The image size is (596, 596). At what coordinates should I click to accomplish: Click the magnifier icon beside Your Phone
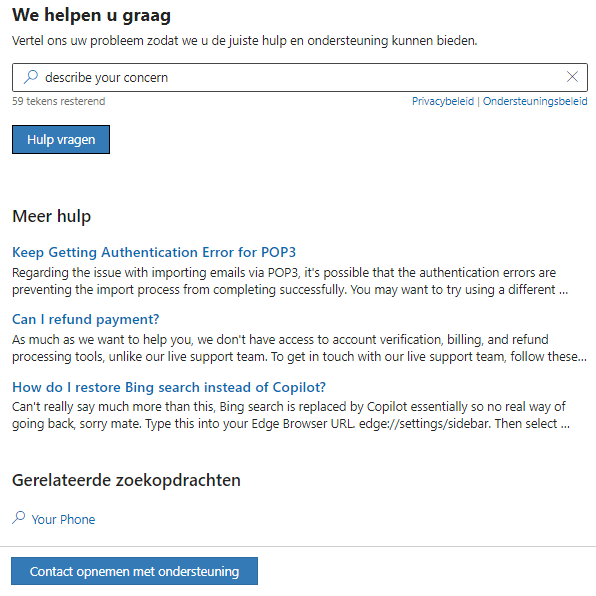click(19, 518)
